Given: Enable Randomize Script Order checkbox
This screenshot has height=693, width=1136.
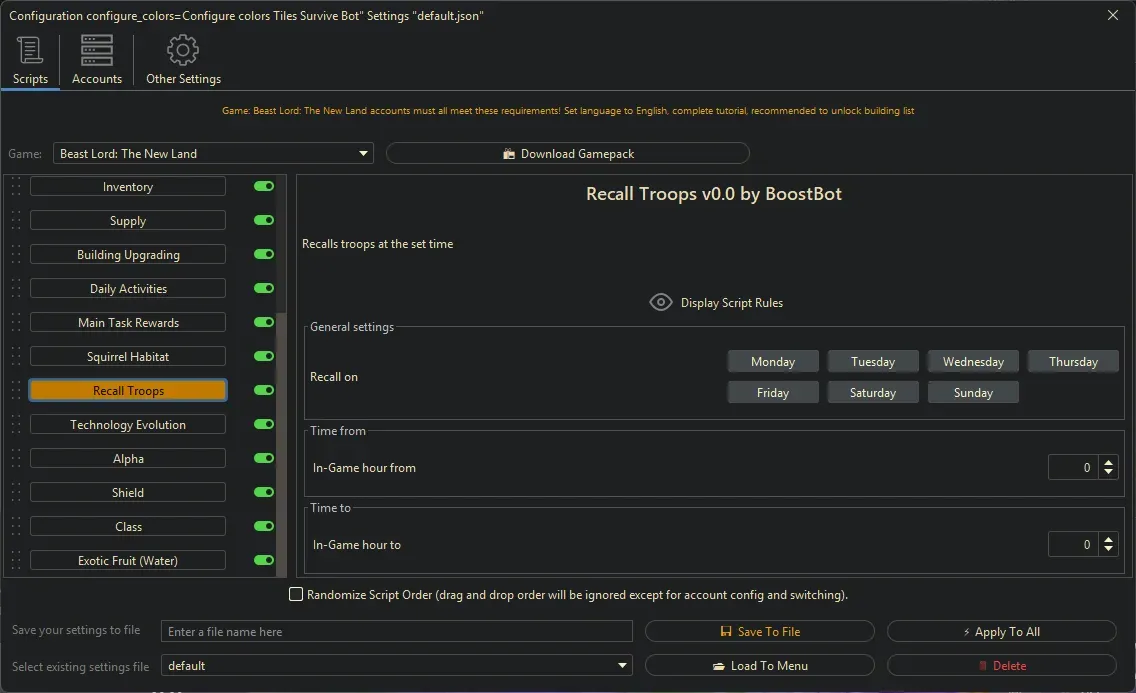Looking at the screenshot, I should click(x=296, y=595).
